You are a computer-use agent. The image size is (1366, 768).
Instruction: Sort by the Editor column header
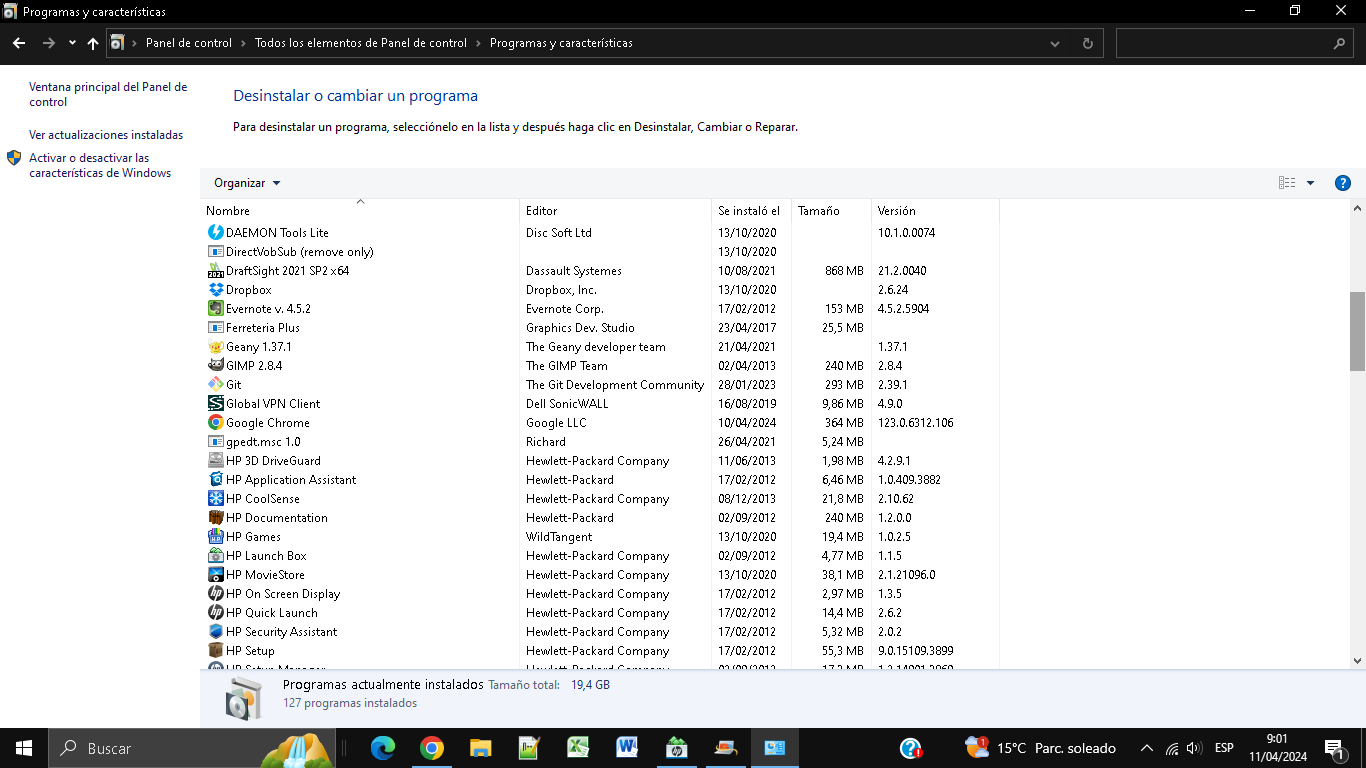coord(615,210)
